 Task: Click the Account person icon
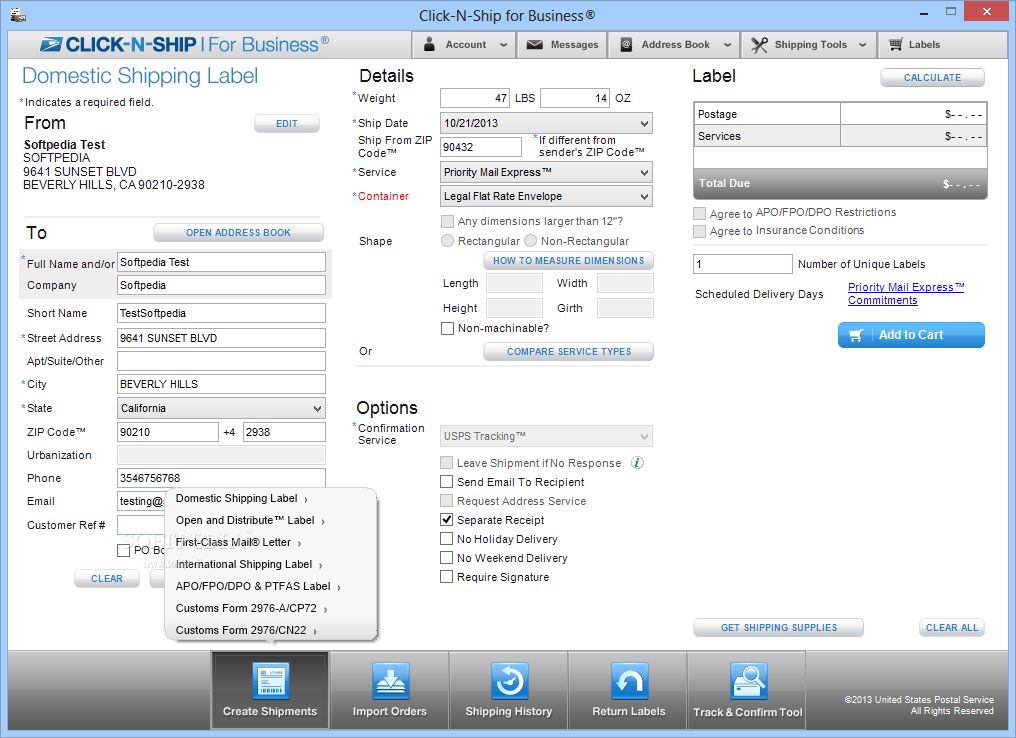[429, 44]
